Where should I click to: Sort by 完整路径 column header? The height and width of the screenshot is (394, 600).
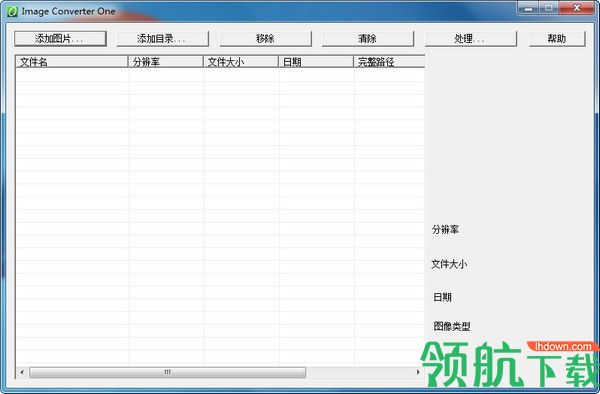(x=389, y=62)
